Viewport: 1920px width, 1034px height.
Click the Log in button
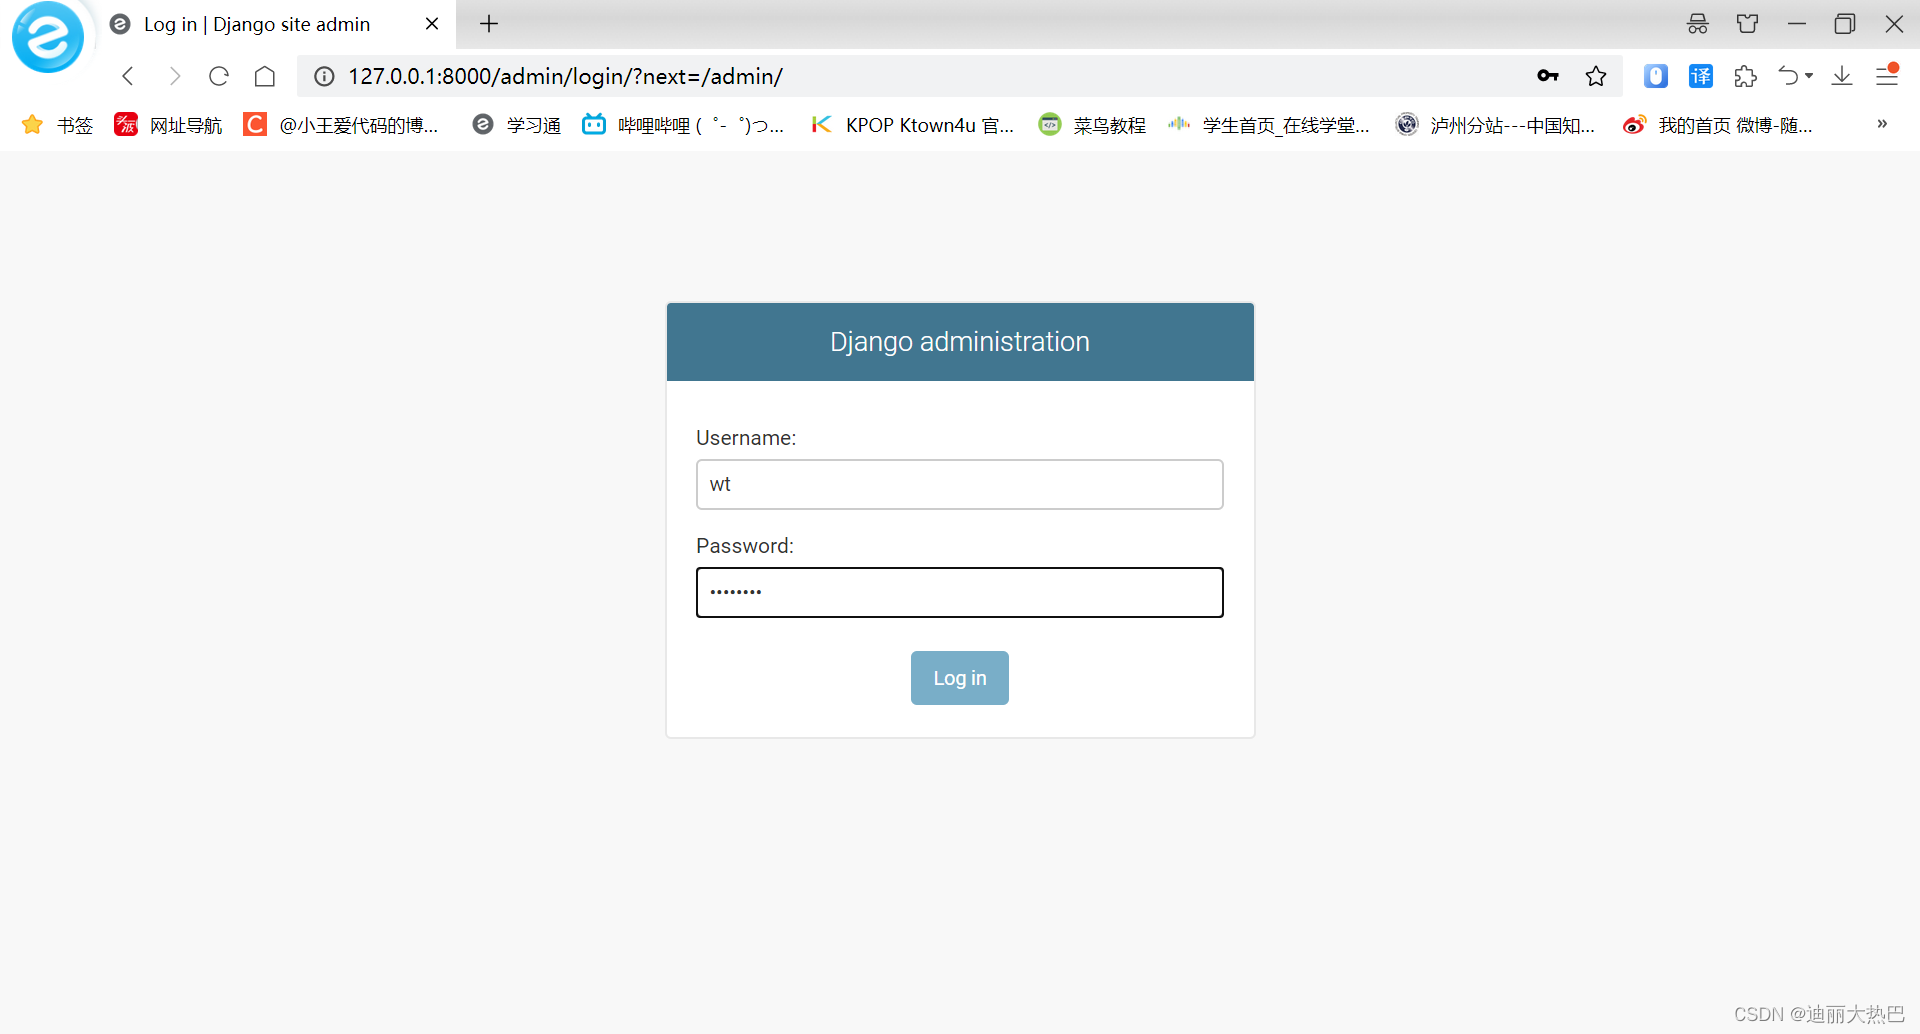point(960,678)
